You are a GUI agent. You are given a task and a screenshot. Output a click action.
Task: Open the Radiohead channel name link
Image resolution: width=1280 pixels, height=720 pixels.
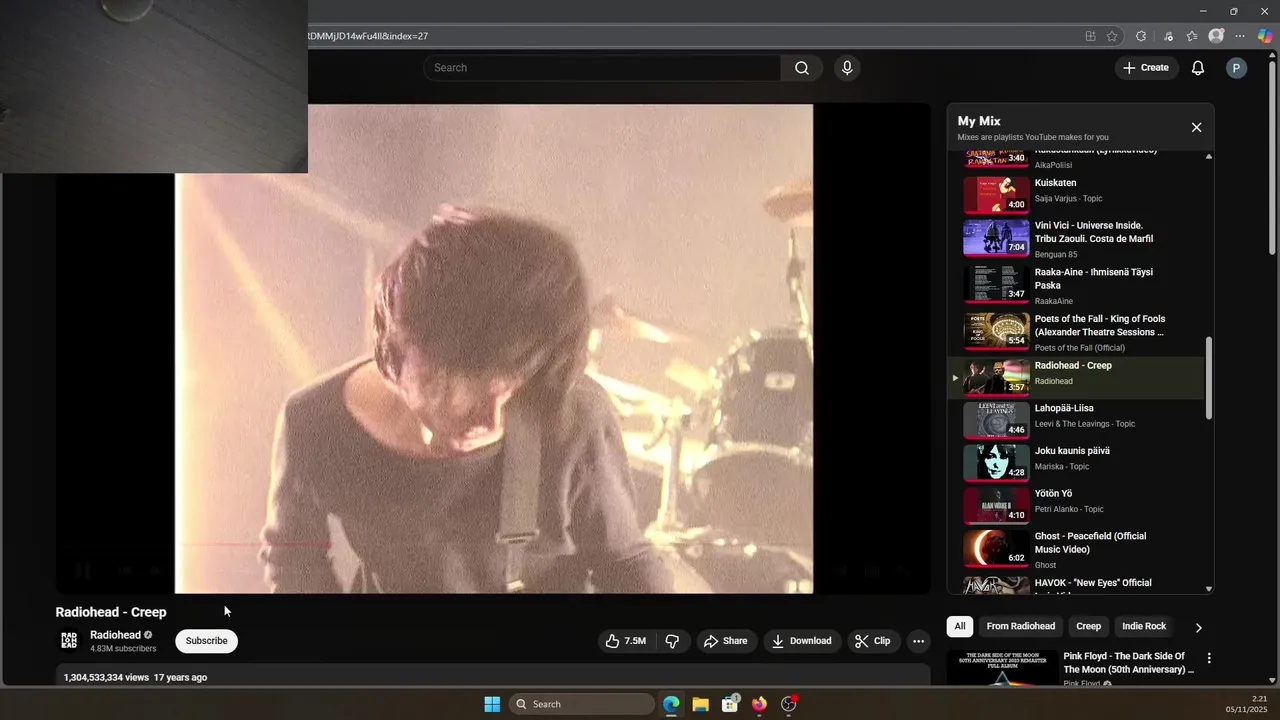tap(115, 635)
